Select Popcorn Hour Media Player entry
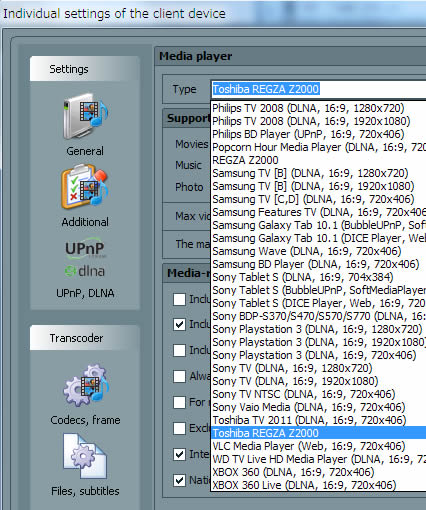426x510 pixels. (x=319, y=147)
